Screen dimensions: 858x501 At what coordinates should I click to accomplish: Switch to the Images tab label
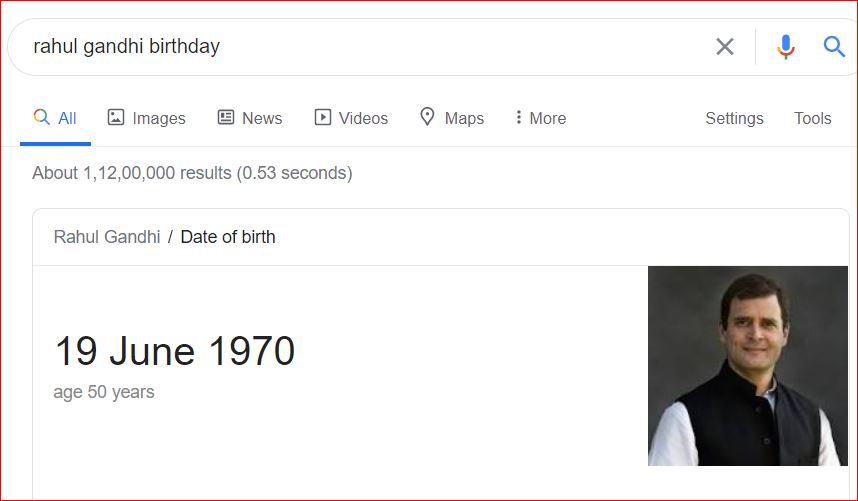[x=159, y=118]
